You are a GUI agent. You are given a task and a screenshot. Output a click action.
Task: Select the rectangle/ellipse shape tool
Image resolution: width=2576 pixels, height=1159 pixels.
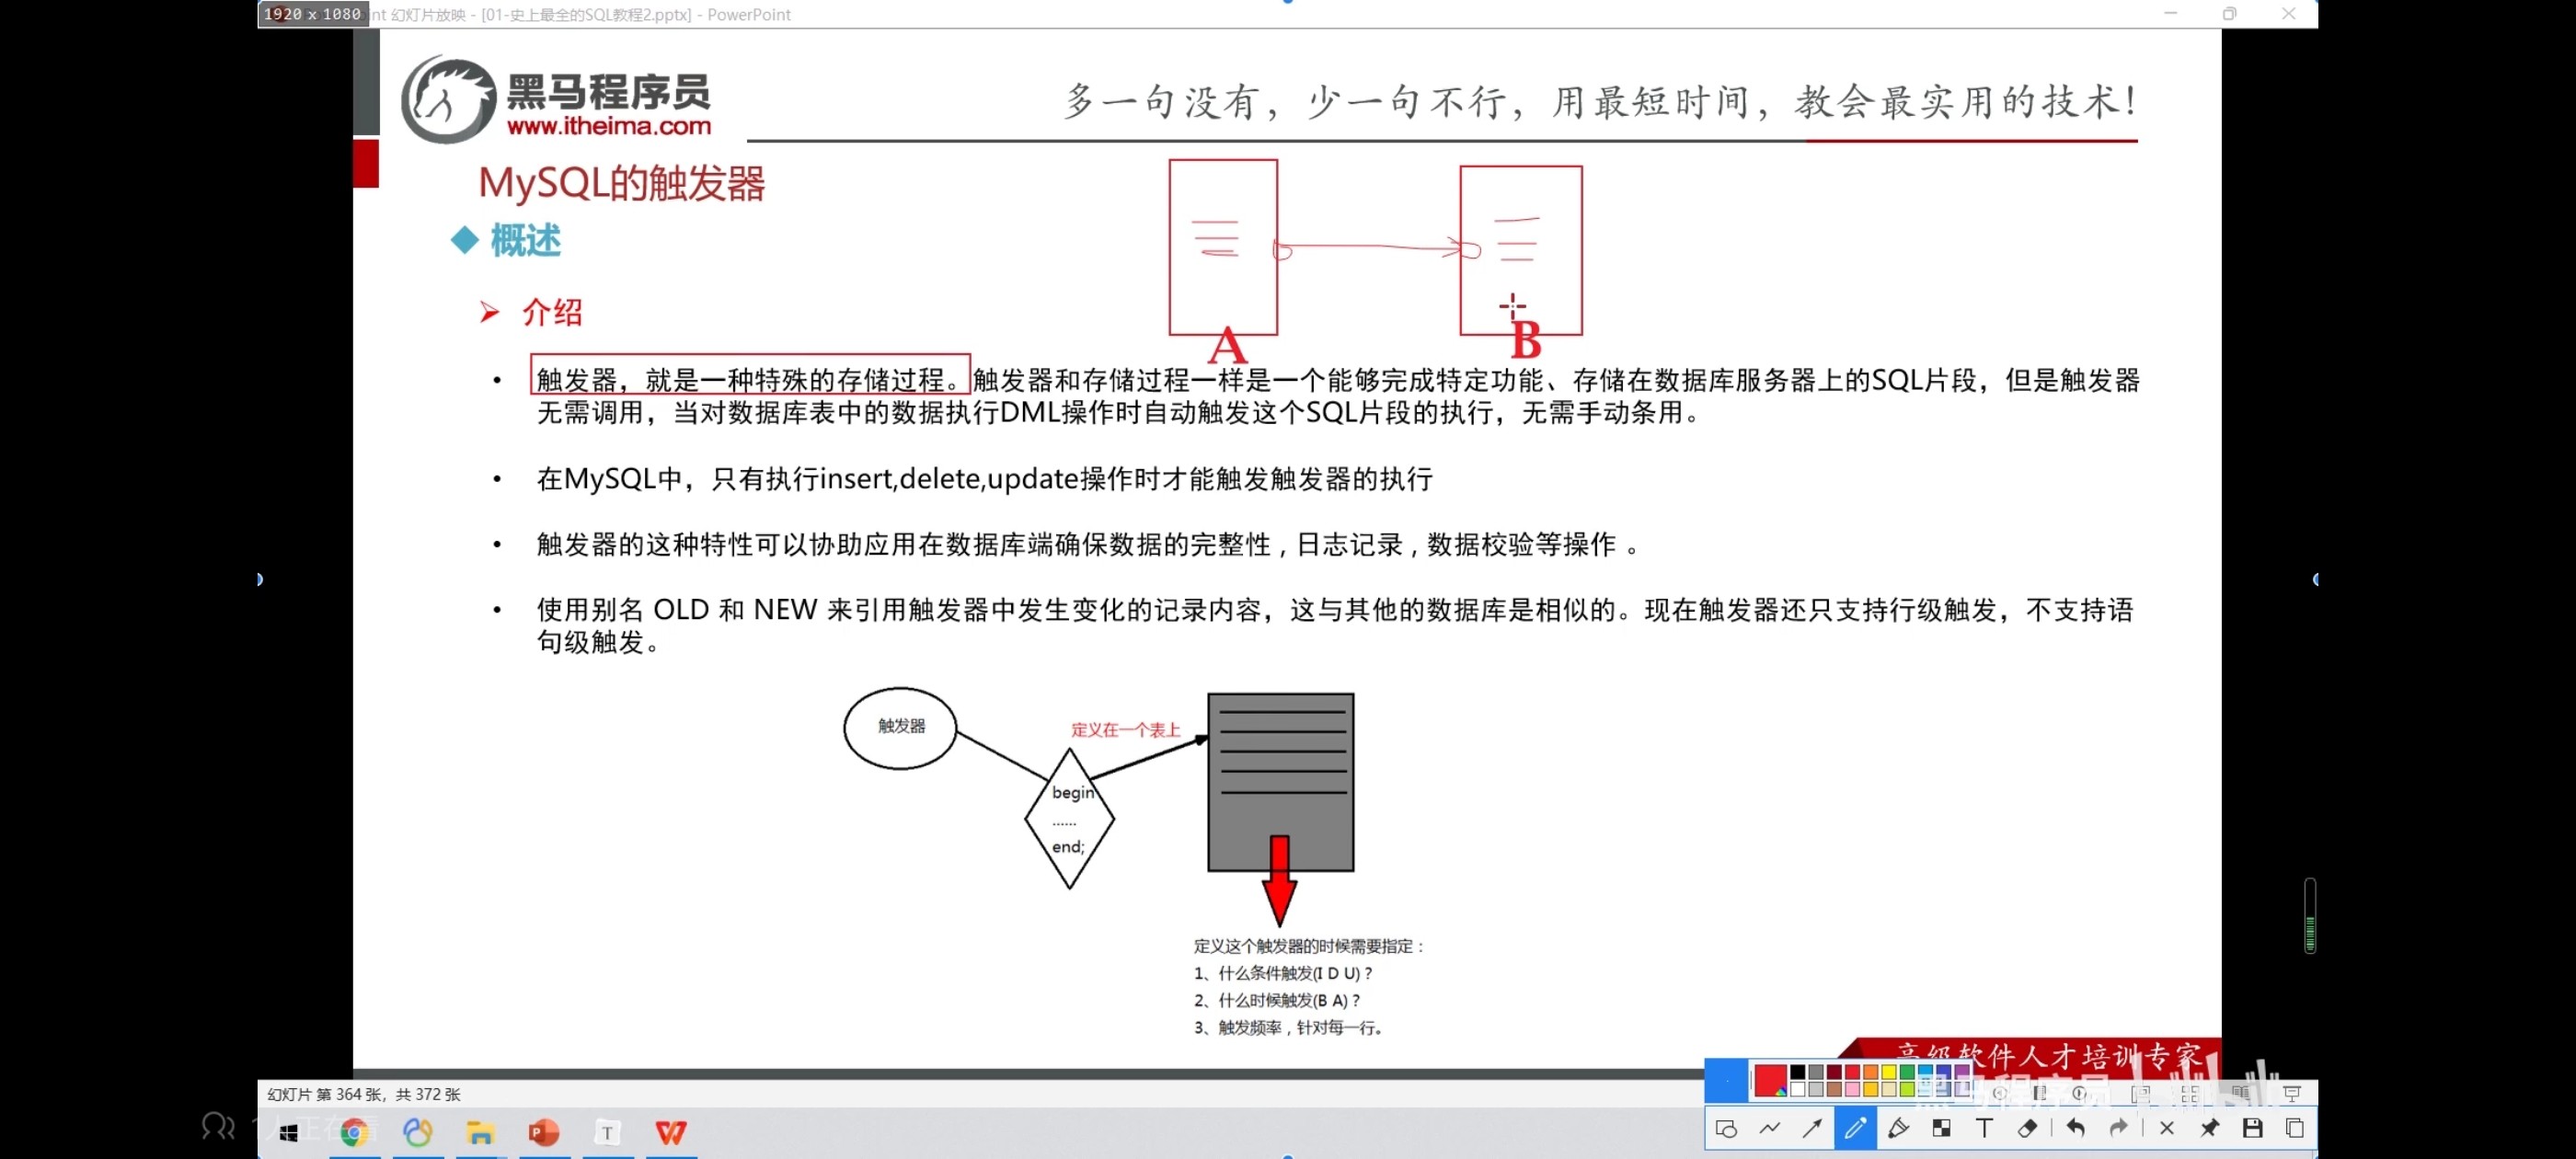1726,1129
